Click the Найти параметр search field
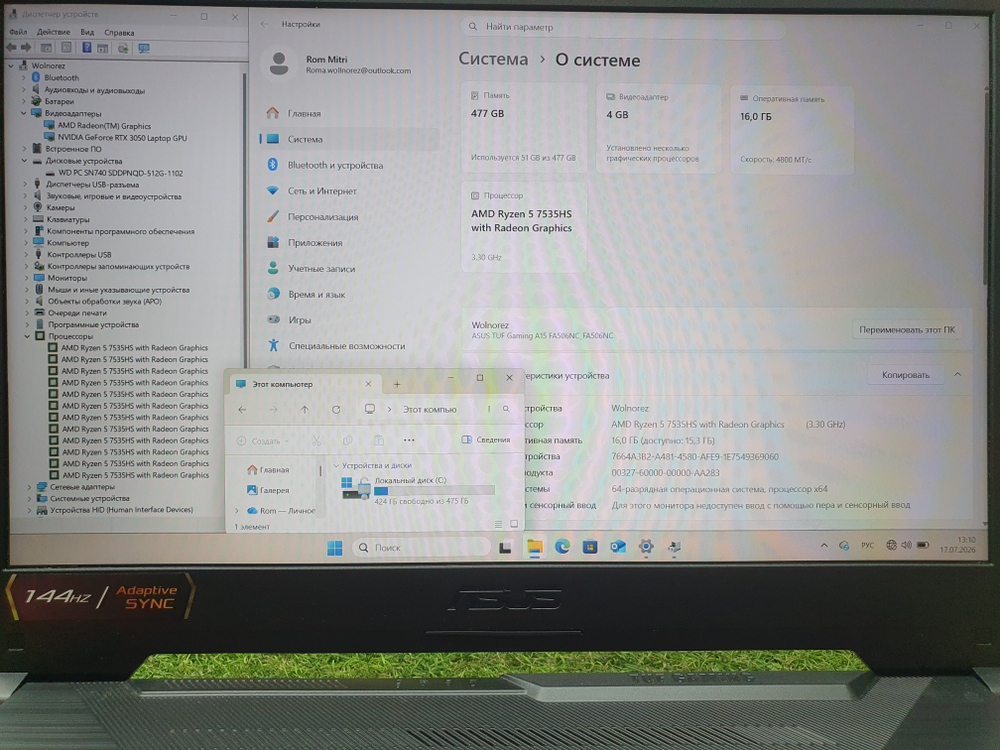This screenshot has width=1000, height=750. (x=622, y=27)
